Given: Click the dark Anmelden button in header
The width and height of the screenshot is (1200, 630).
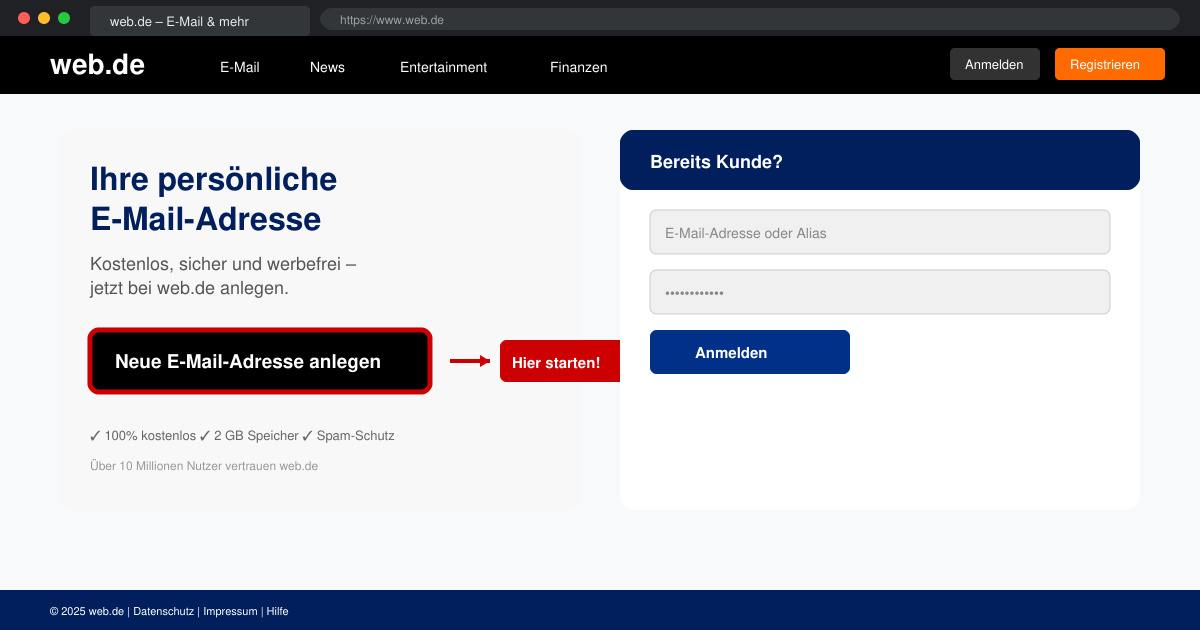Looking at the screenshot, I should pos(994,64).
